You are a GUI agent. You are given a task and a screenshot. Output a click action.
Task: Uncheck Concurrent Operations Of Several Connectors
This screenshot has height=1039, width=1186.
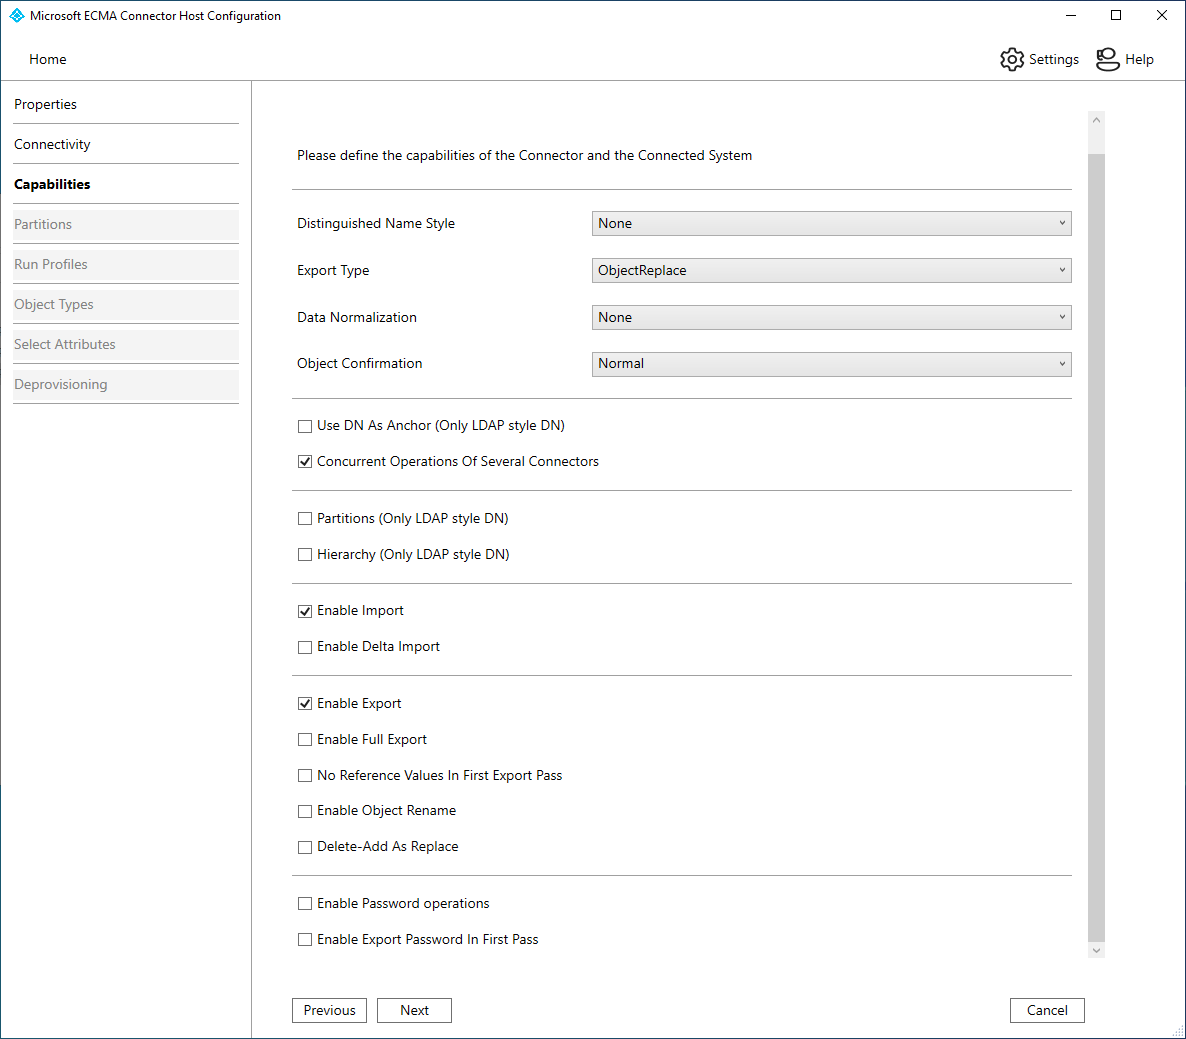tap(305, 462)
